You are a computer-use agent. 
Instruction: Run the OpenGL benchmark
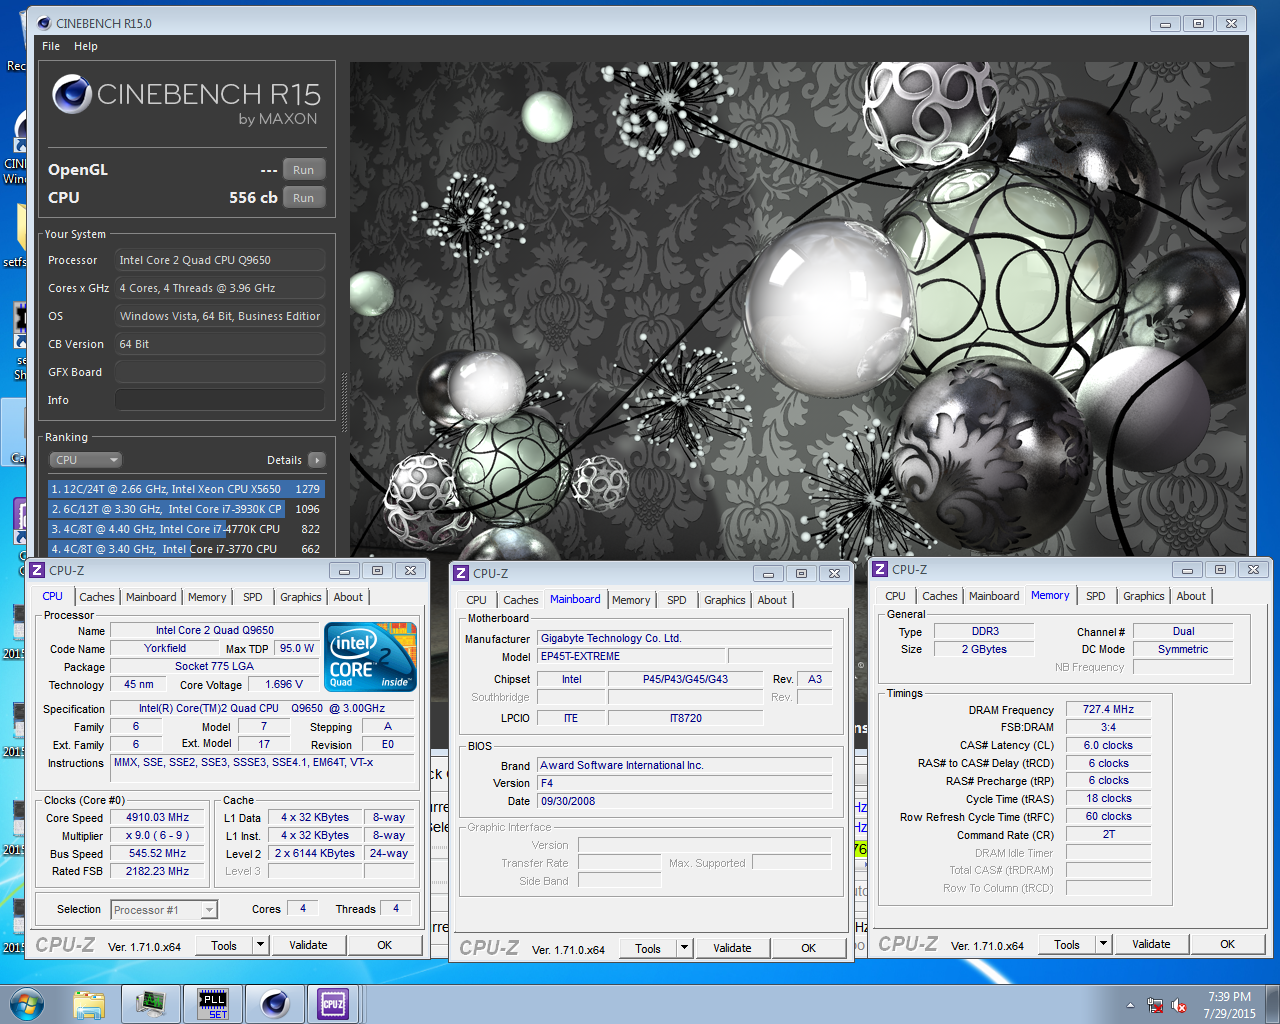(304, 170)
